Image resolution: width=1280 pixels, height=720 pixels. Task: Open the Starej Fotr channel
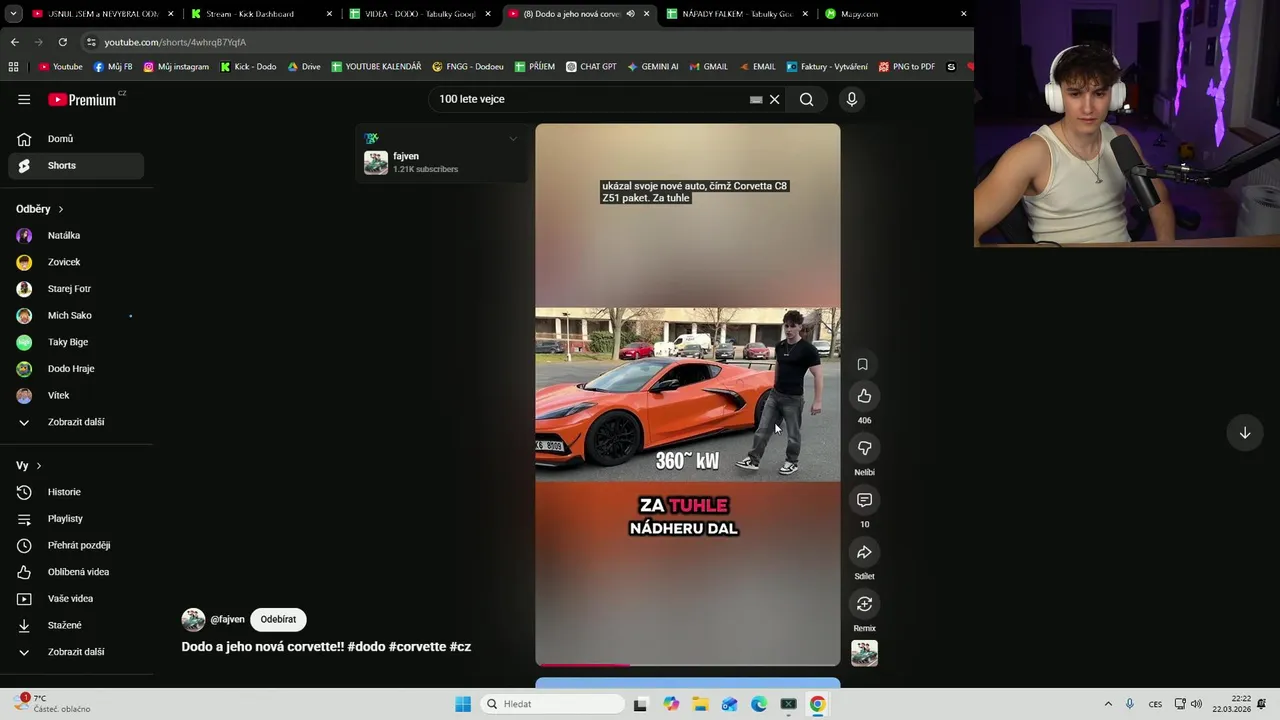[76, 289]
